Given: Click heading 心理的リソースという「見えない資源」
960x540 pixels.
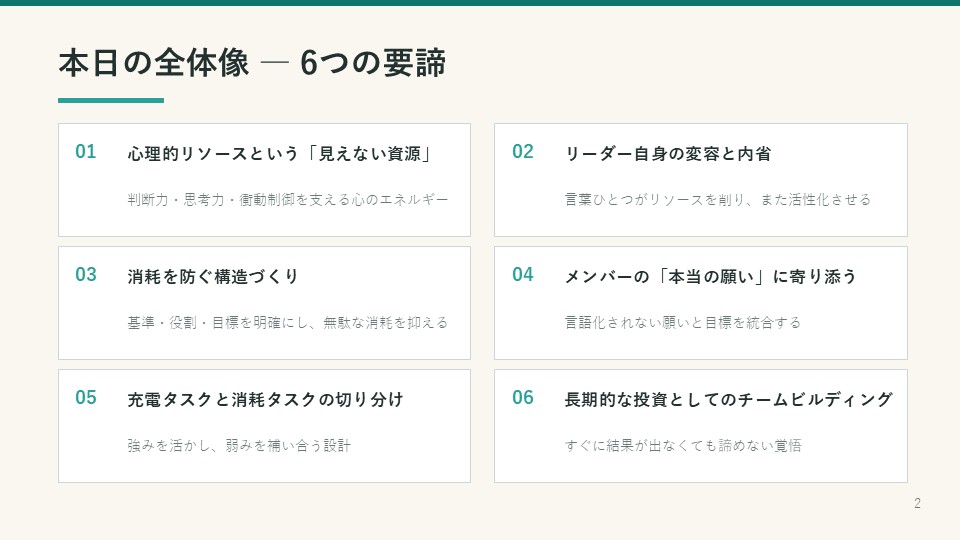Looking at the screenshot, I should click(280, 154).
